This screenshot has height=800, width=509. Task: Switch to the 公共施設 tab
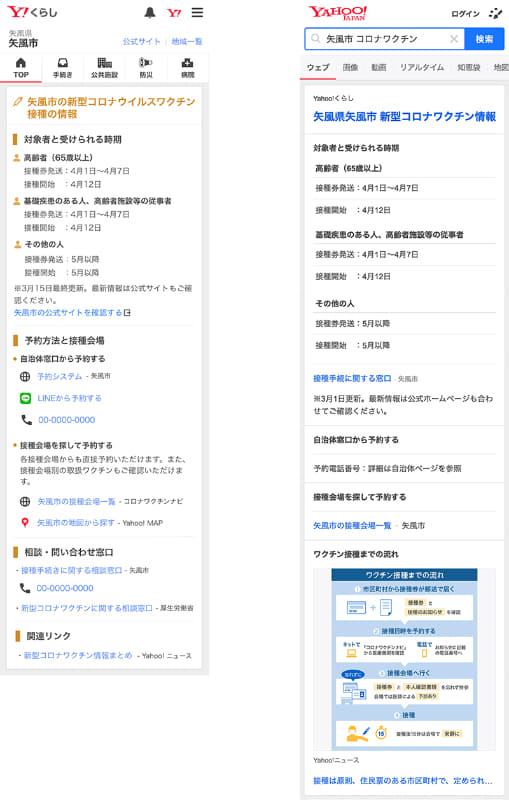tap(105, 68)
